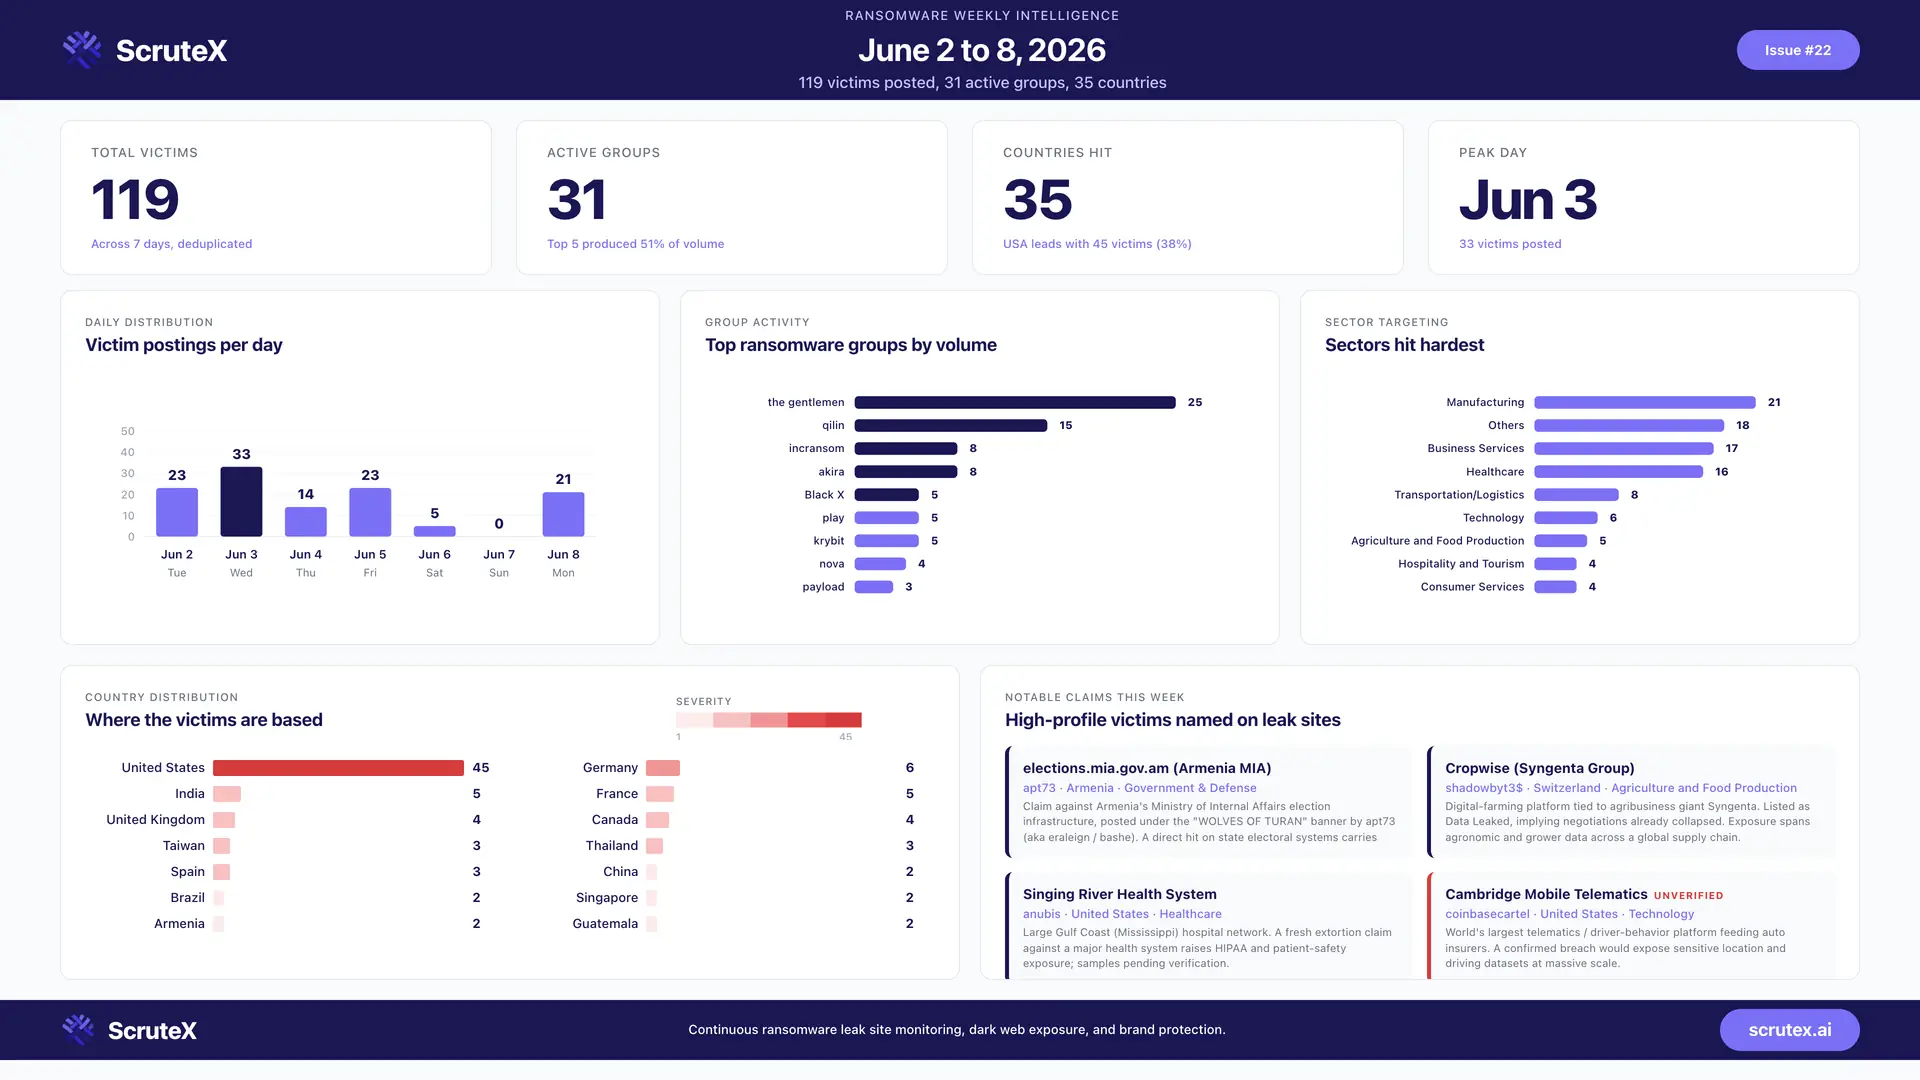Image resolution: width=1920 pixels, height=1080 pixels.
Task: Open the Total Victims 119 card
Action: (276, 198)
